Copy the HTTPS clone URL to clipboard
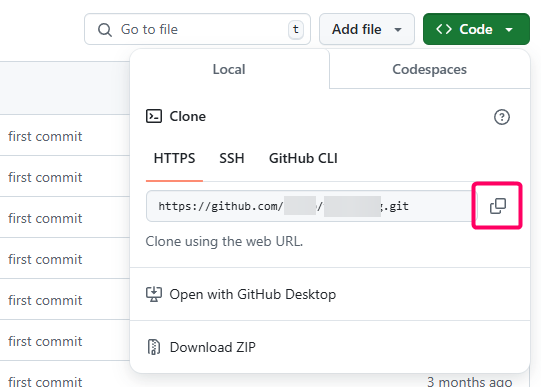This screenshot has height=387, width=541. tap(498, 206)
